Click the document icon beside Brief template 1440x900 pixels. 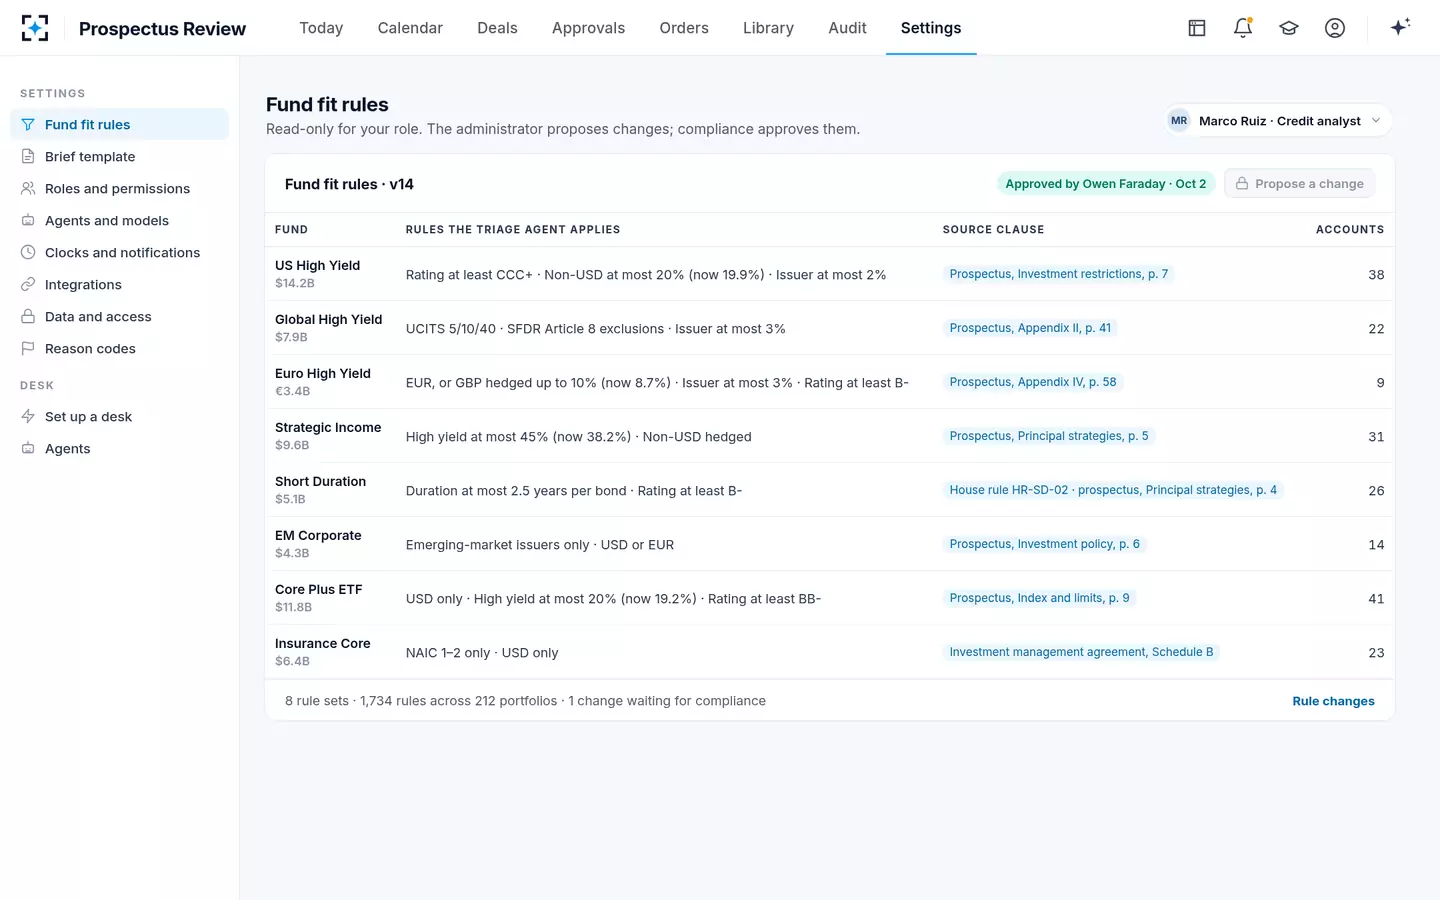[x=28, y=156]
